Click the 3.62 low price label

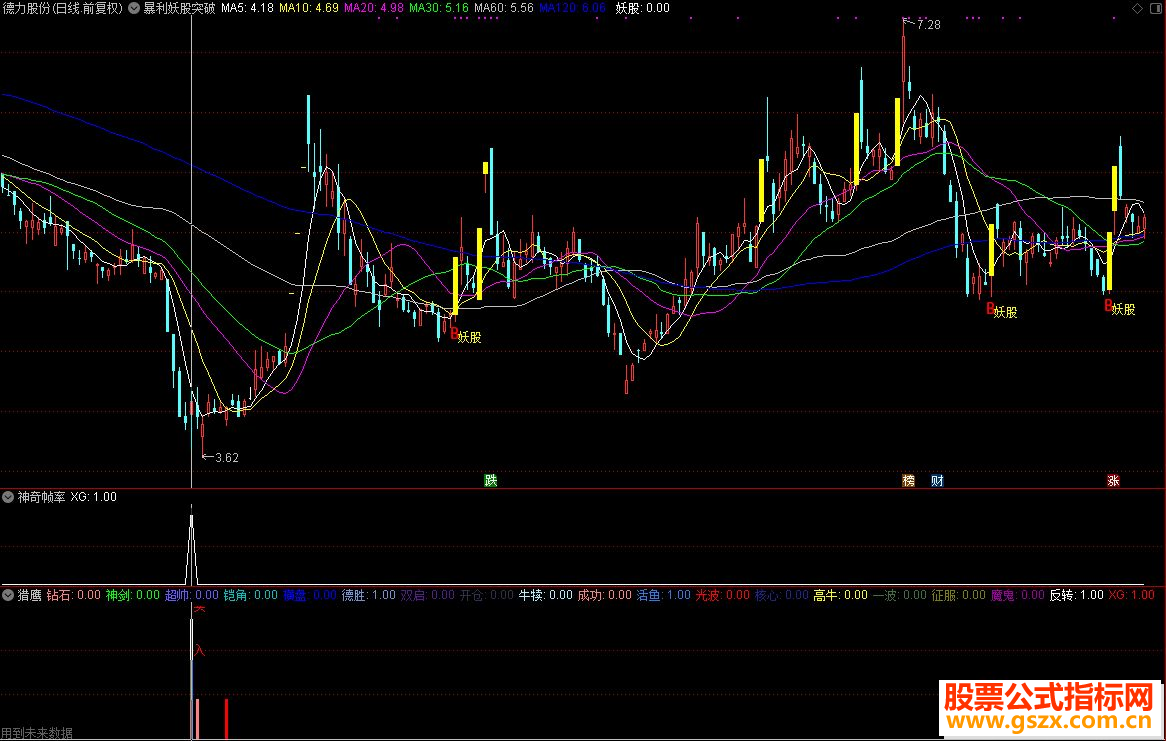[227, 458]
